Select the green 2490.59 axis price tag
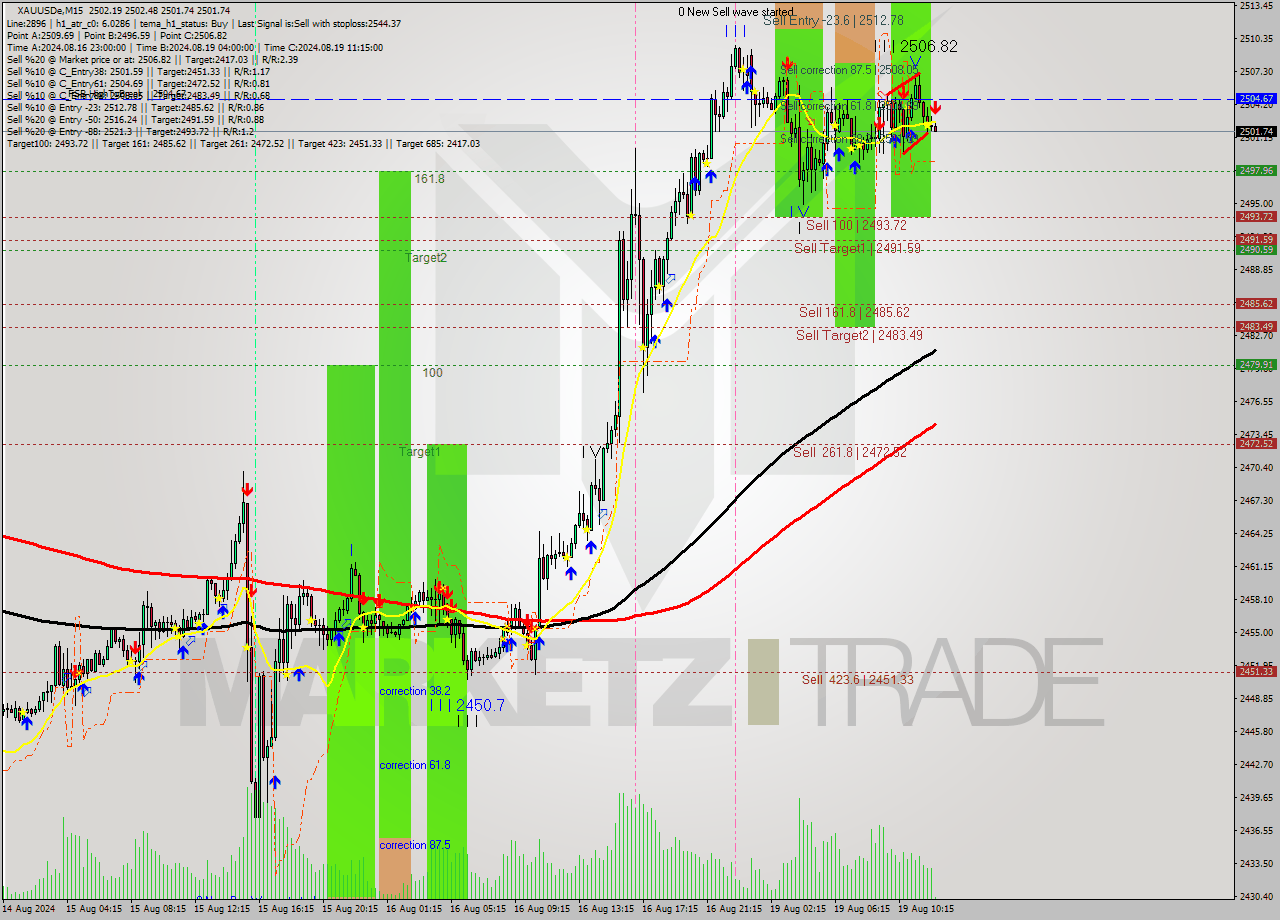The width and height of the screenshot is (1280, 920). (x=1256, y=250)
